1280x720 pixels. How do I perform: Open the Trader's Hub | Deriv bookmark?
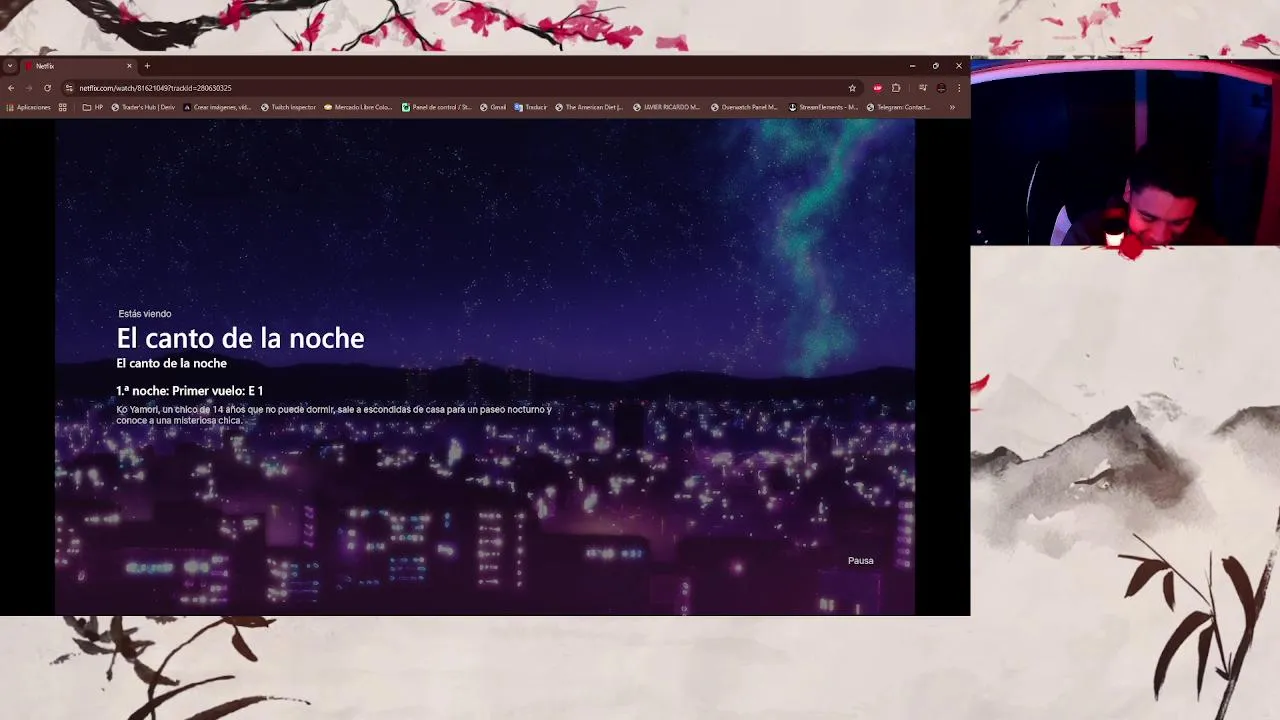[x=143, y=107]
